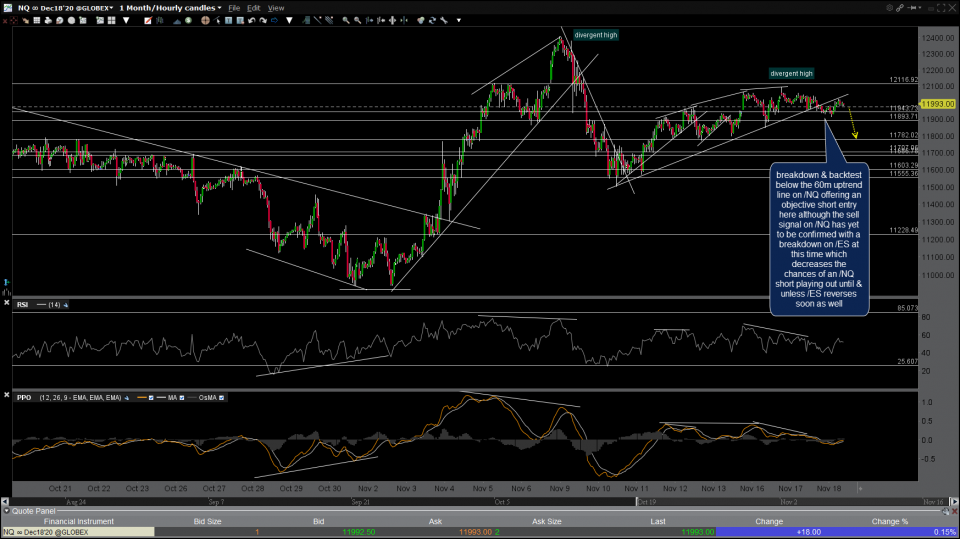Open RSI (14) settings arrow

(66, 305)
